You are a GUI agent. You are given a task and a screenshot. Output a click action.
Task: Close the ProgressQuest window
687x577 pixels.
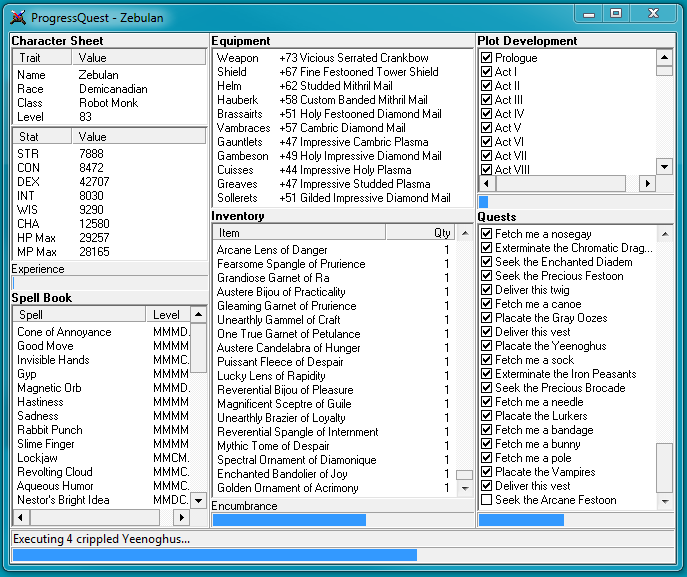(x=653, y=14)
